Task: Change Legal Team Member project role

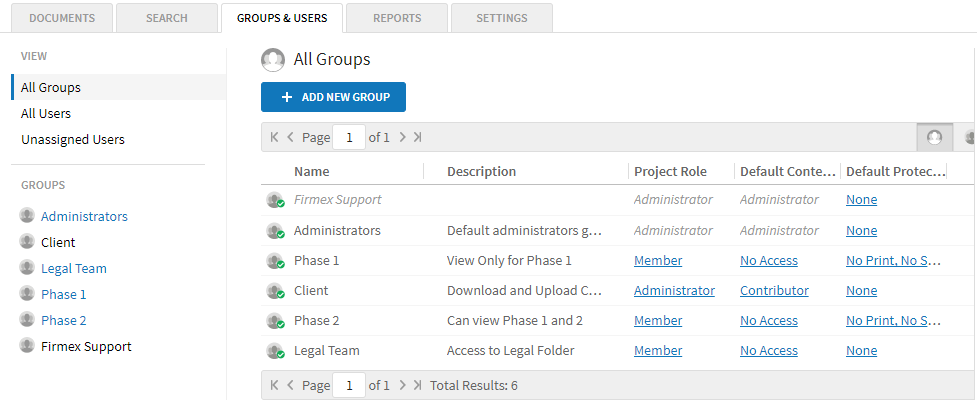Action: [658, 350]
